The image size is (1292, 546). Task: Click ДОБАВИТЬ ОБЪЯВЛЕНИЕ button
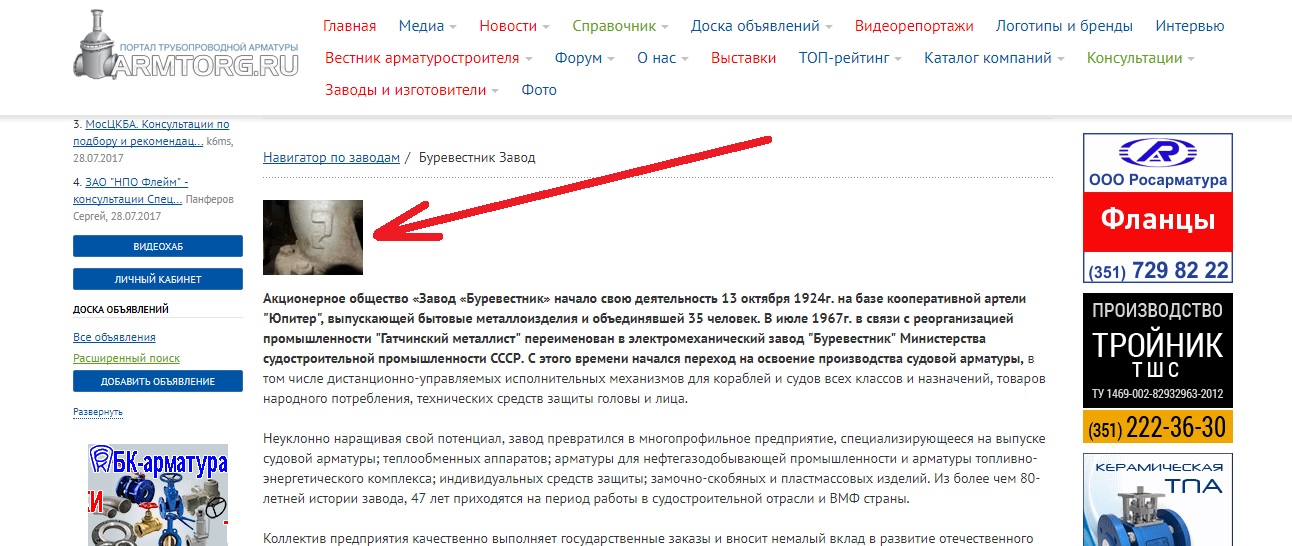[158, 381]
